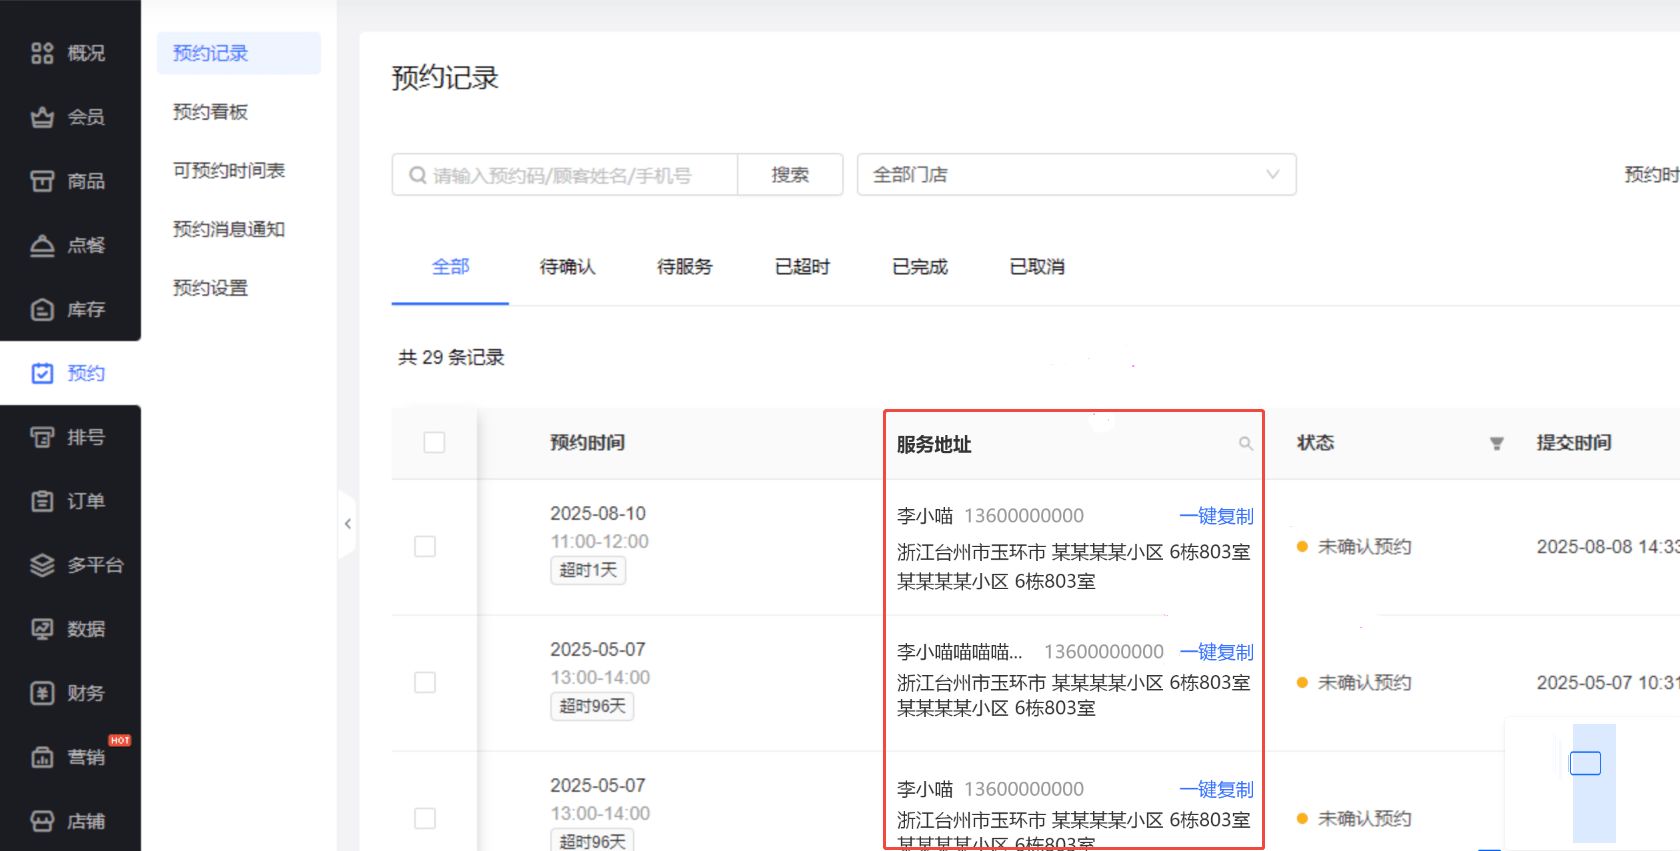Click the 排号 queue icon
This screenshot has height=851, width=1680.
[42, 437]
